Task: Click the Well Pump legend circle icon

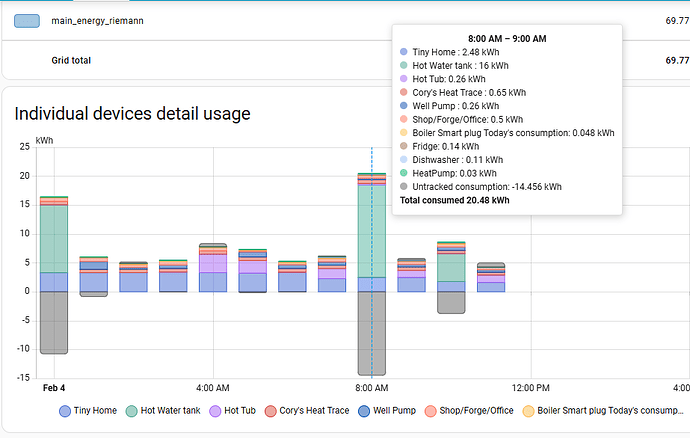Action: [365, 410]
